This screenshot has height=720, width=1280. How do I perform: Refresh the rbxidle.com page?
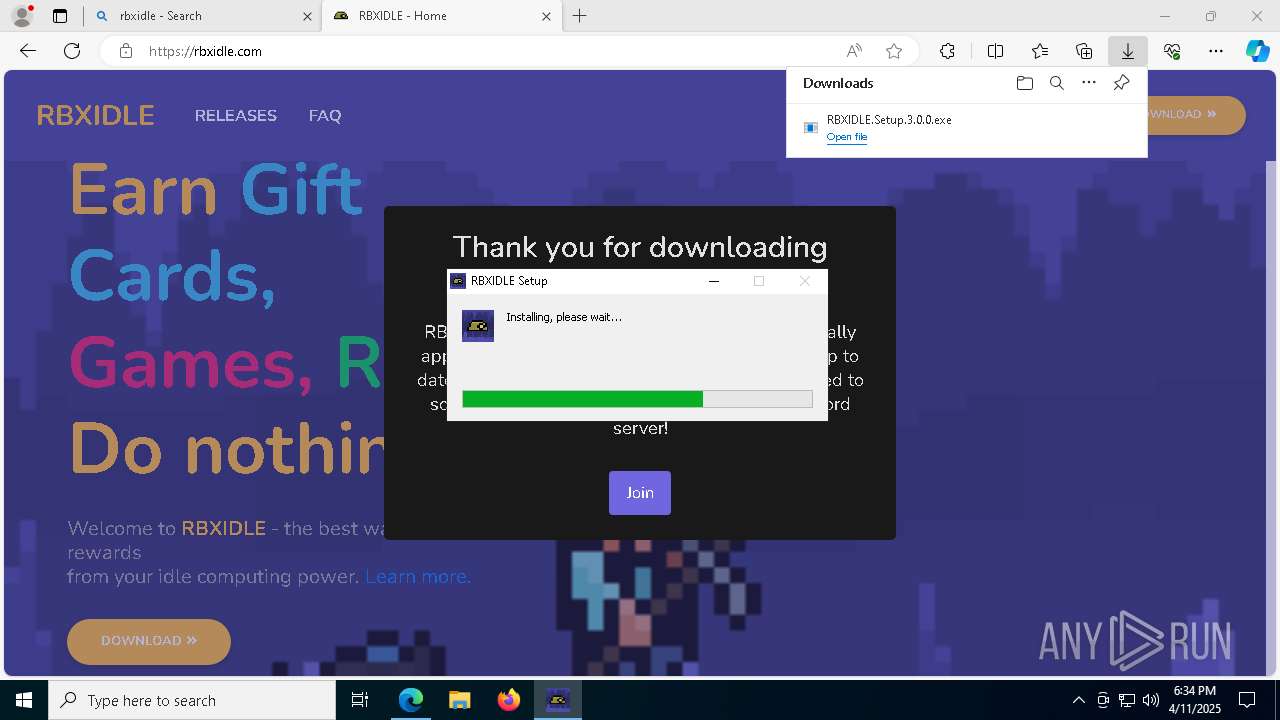(x=72, y=51)
